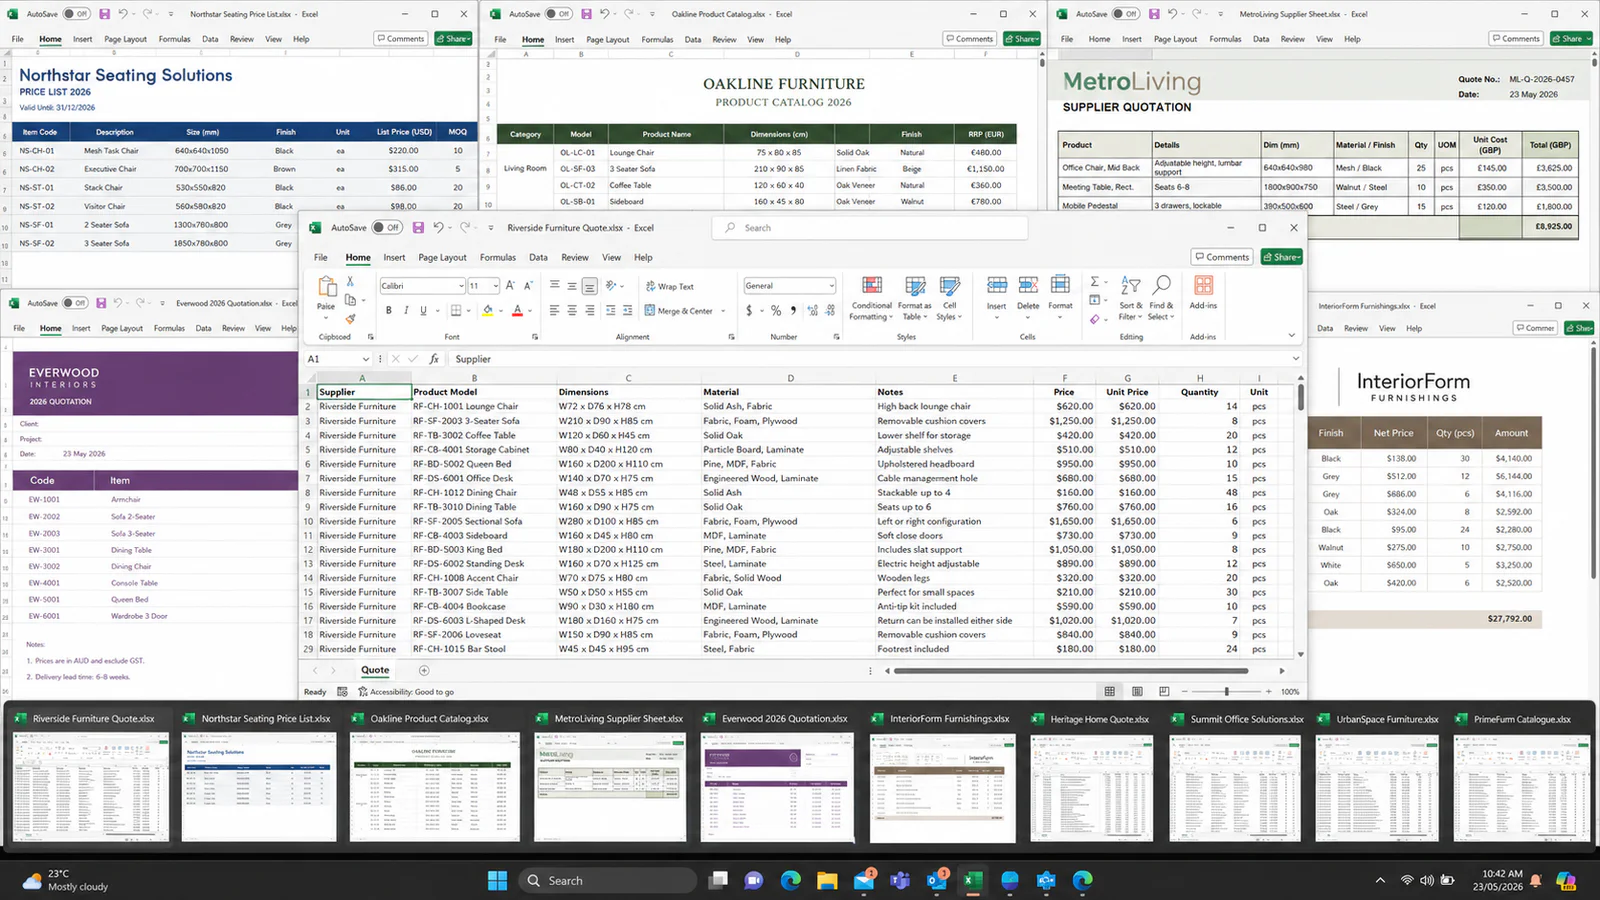Click the Format Painter brush icon
Image resolution: width=1600 pixels, height=900 pixels.
tap(350, 319)
